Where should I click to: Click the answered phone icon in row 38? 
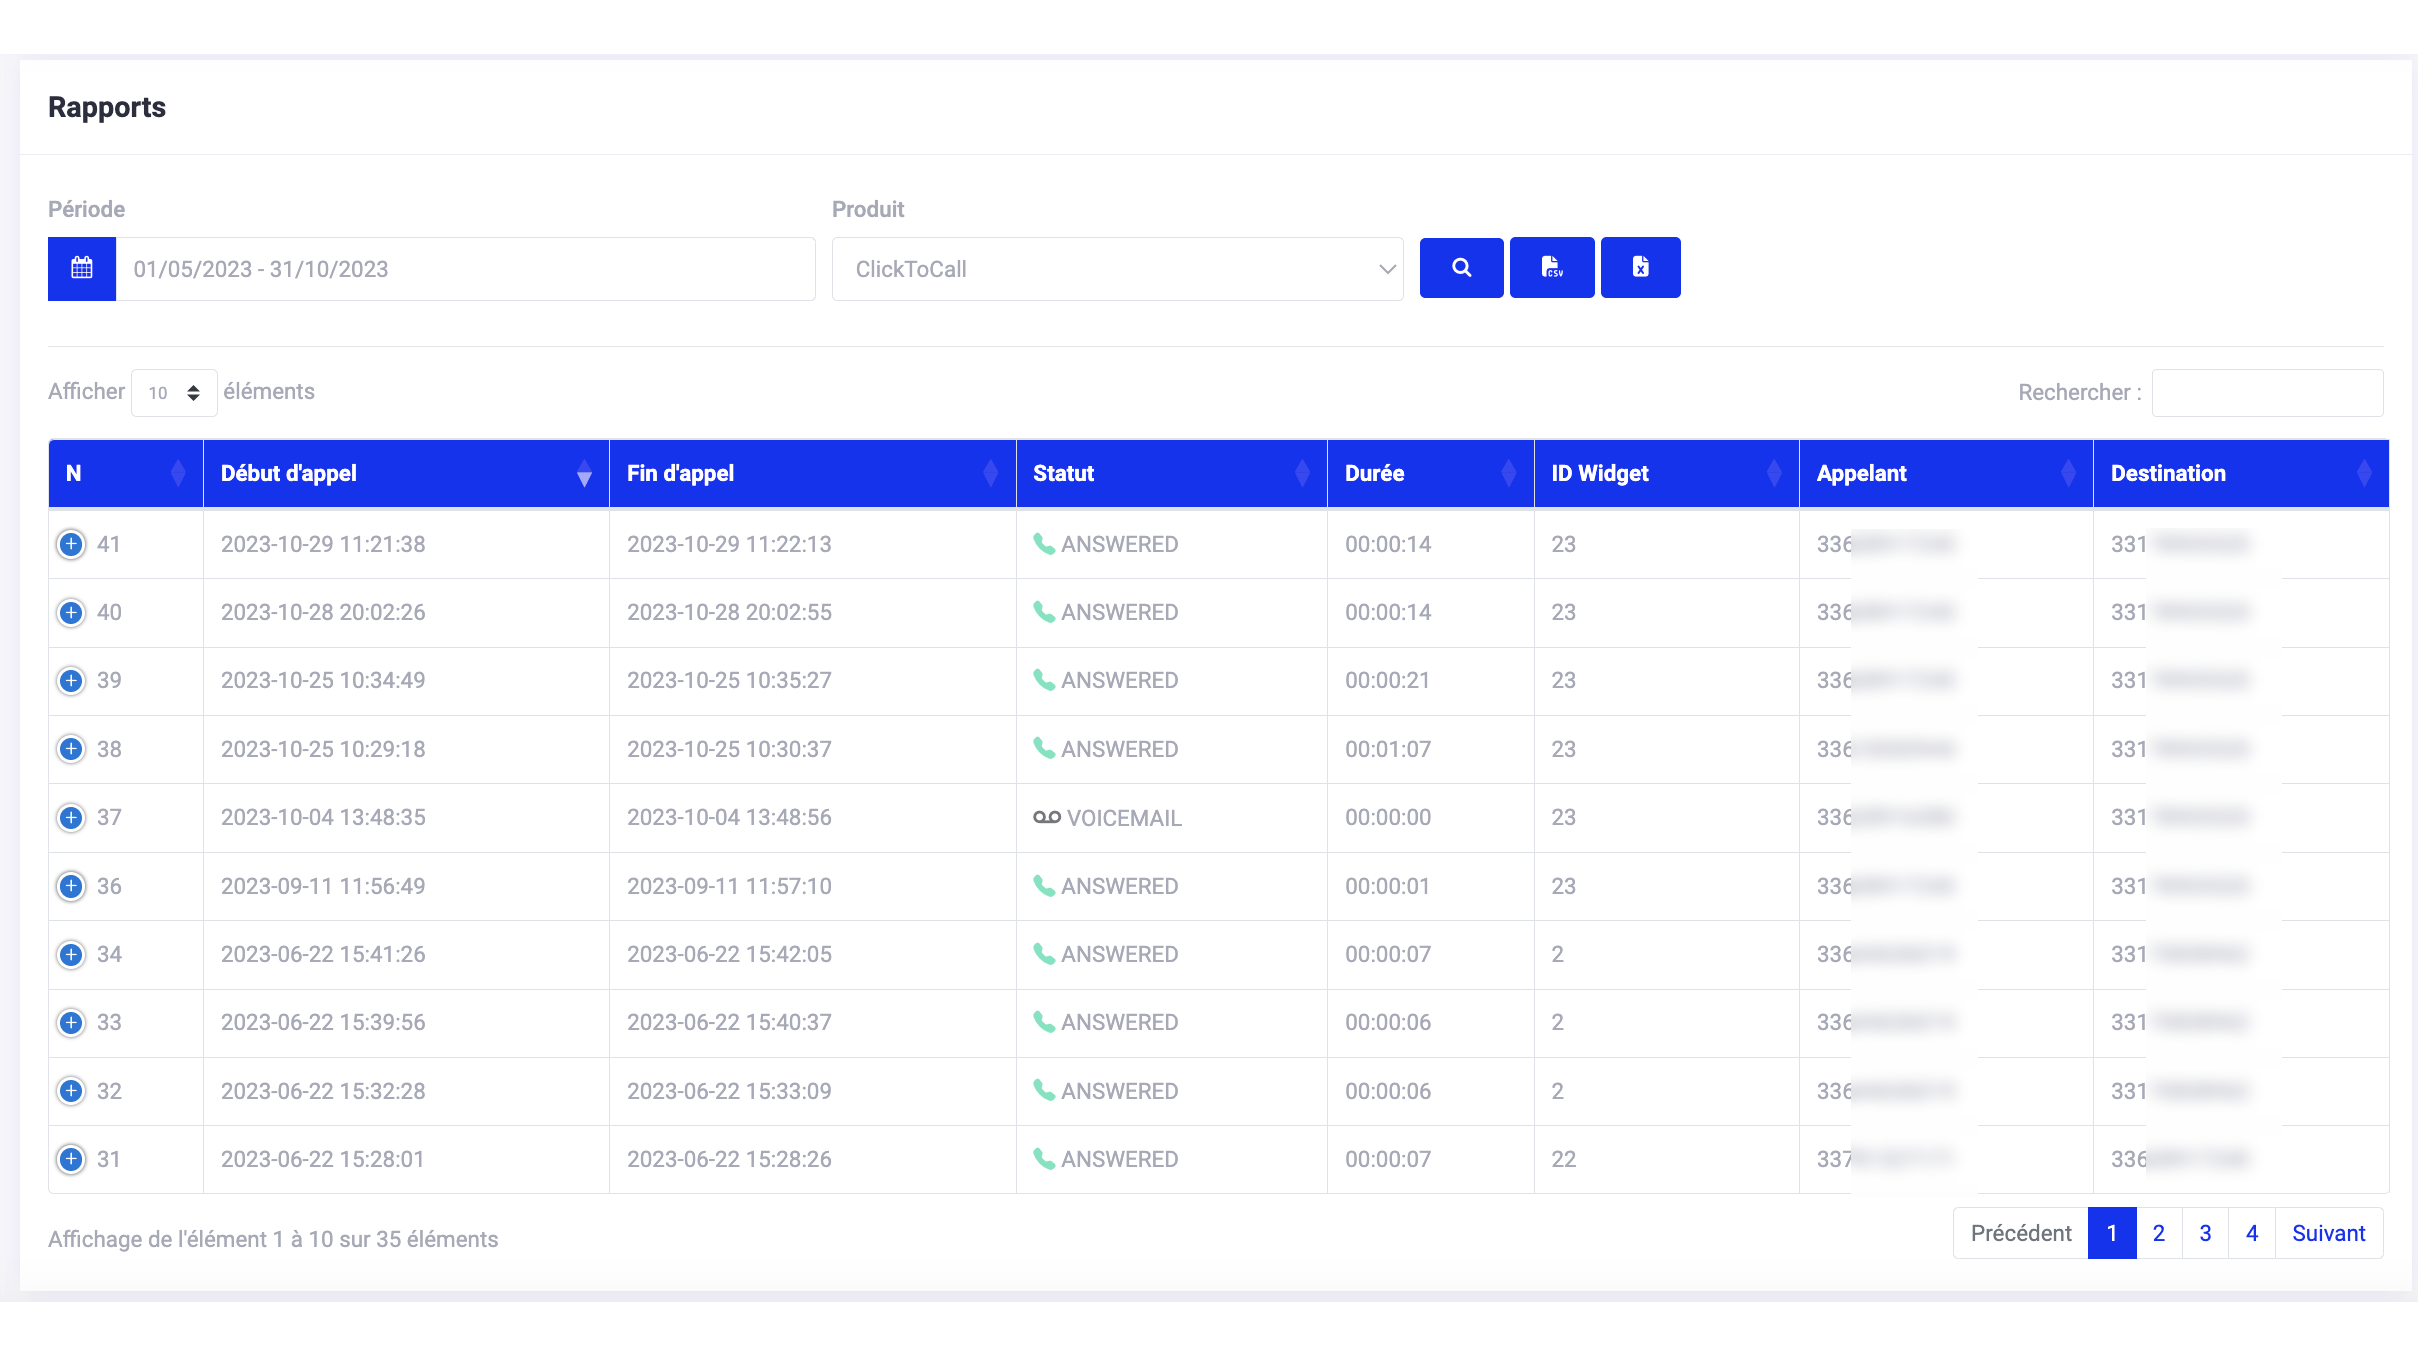(x=1044, y=748)
